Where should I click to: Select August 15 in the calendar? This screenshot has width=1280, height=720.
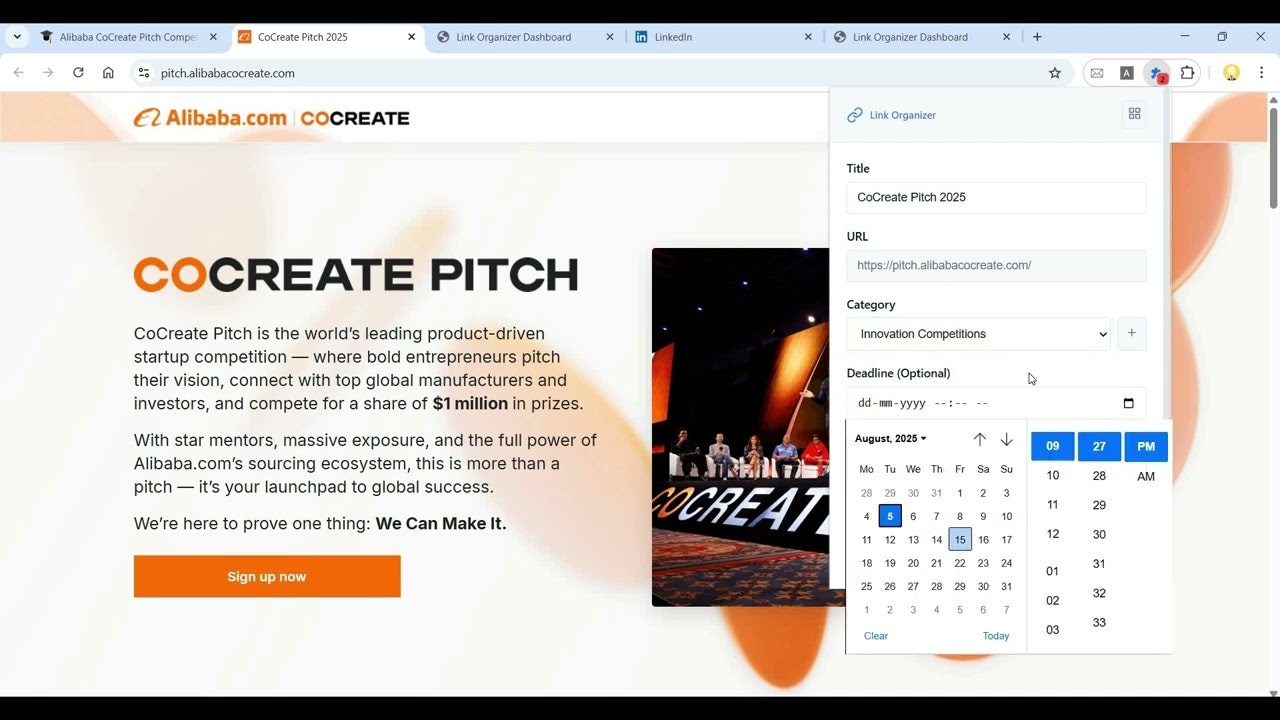[x=960, y=540]
